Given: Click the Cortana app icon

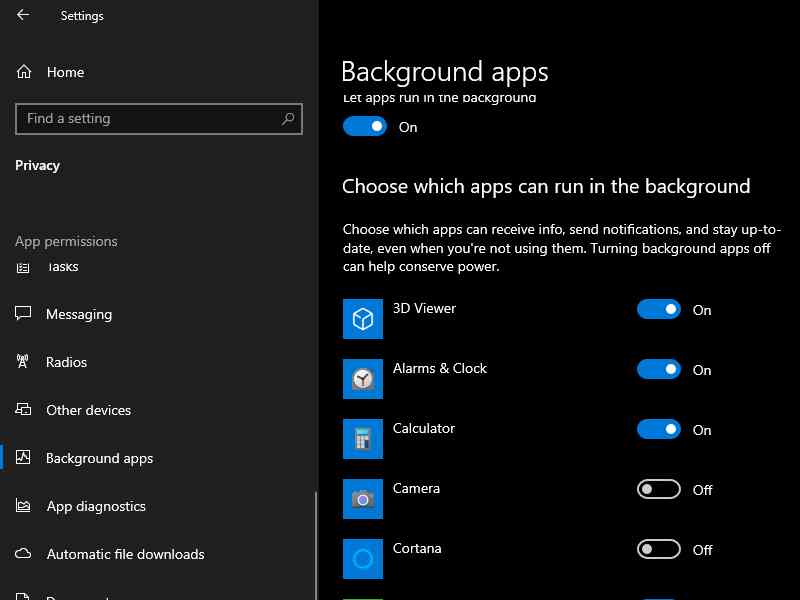Looking at the screenshot, I should tap(363, 559).
